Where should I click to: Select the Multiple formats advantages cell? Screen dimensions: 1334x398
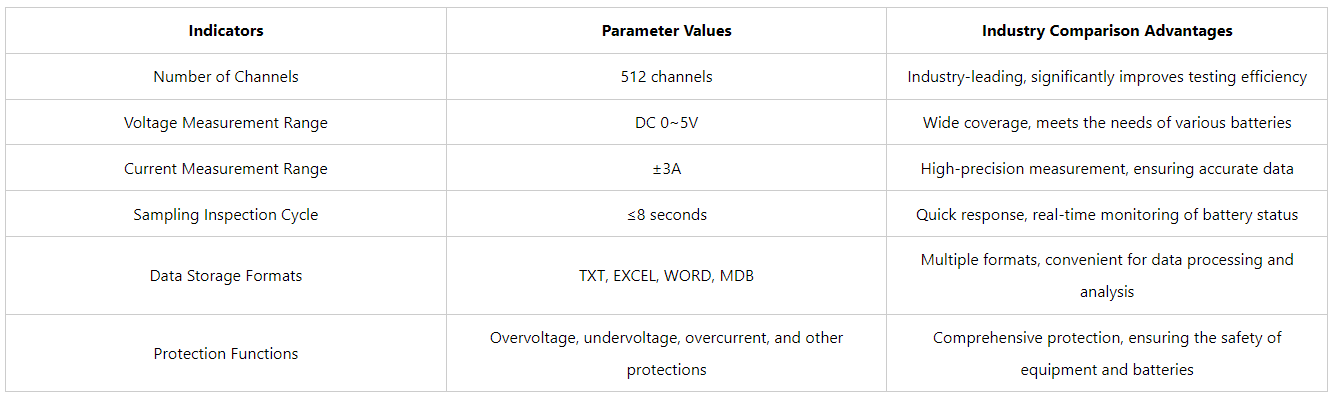(1107, 276)
